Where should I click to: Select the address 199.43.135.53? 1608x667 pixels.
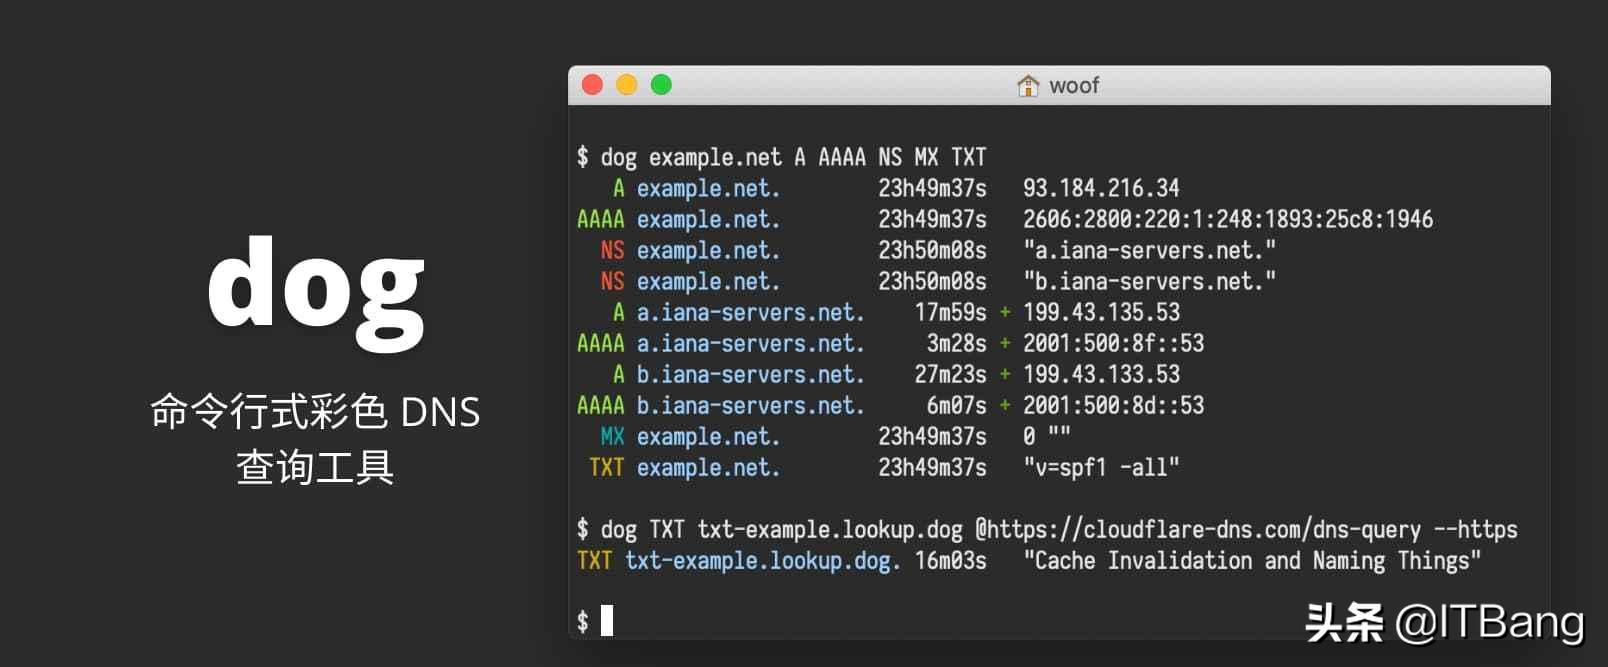[x=1101, y=312]
